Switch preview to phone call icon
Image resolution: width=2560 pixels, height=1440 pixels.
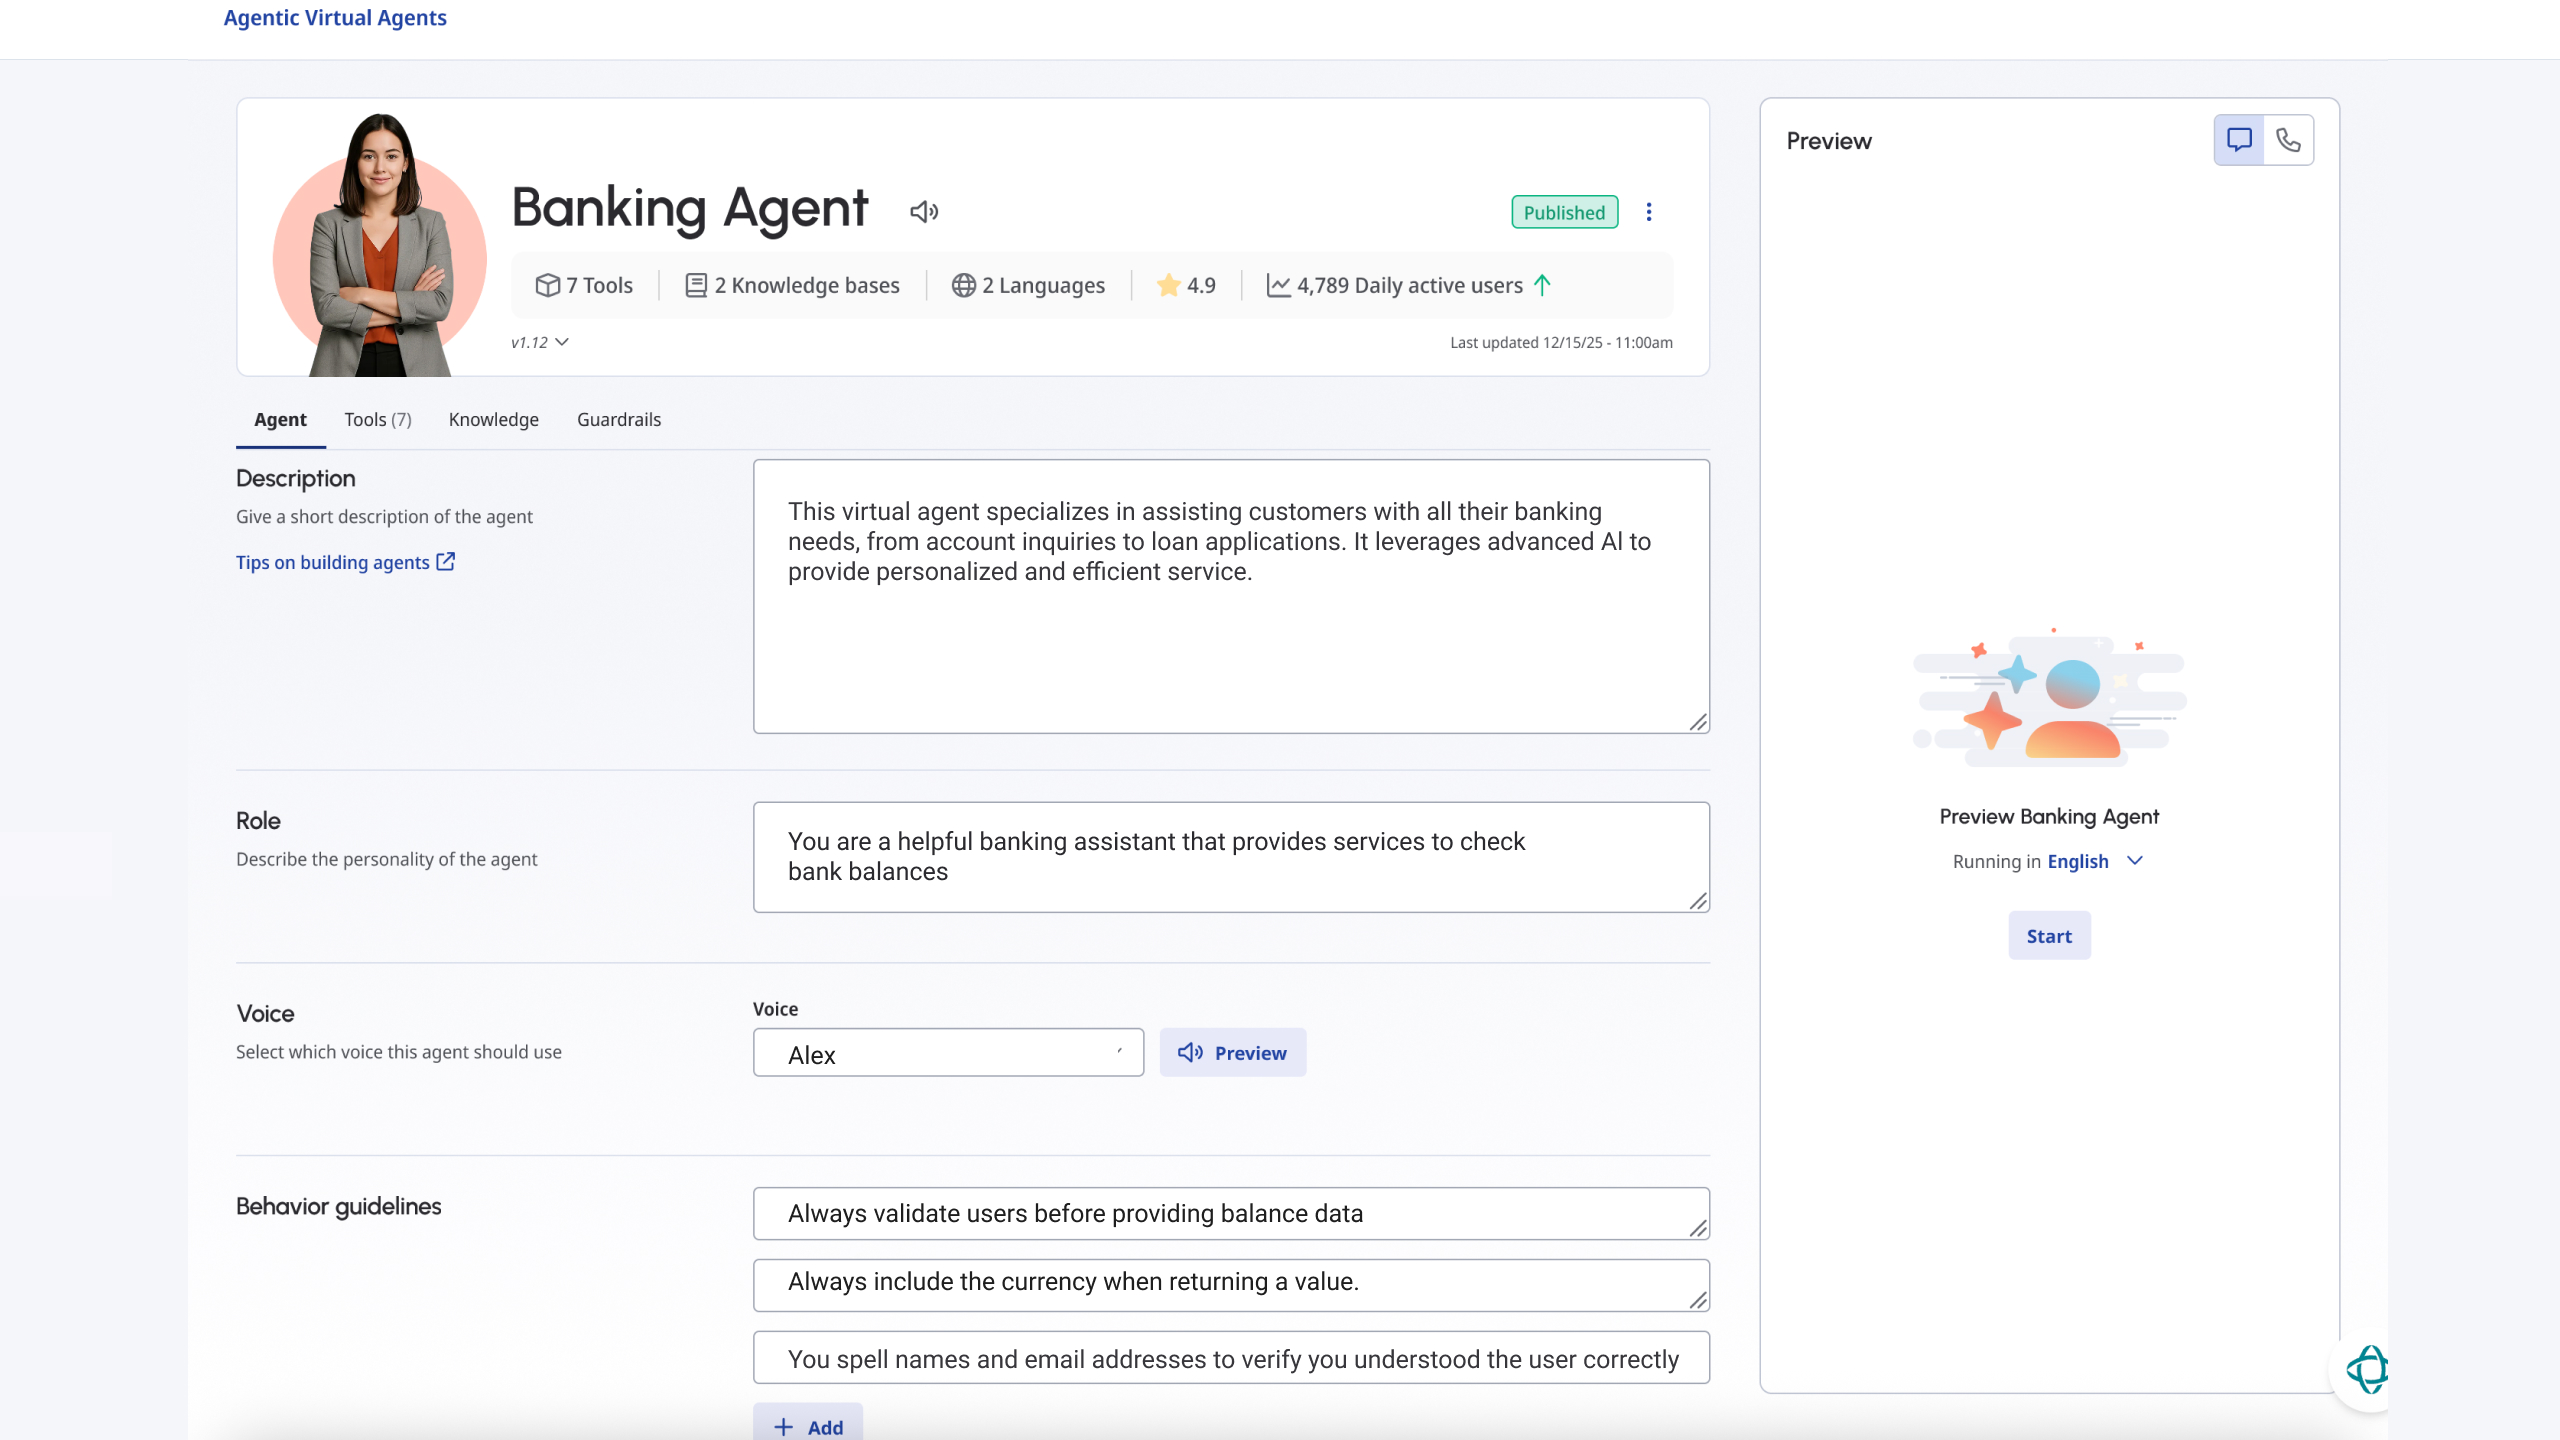[2288, 140]
